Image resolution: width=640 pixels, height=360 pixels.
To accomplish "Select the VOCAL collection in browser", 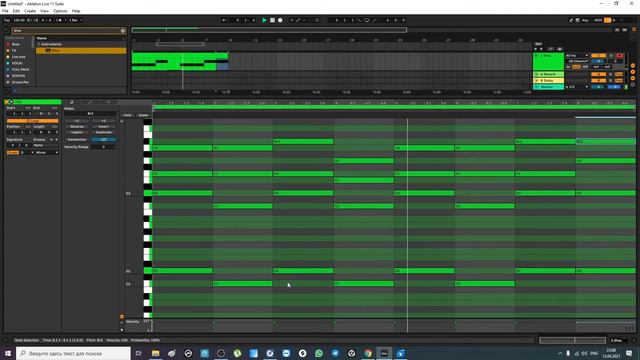I will tap(17, 63).
